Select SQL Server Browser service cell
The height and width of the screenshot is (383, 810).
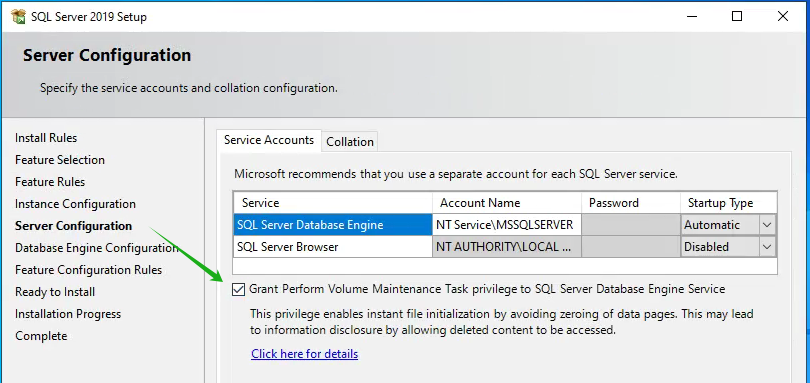coord(333,247)
